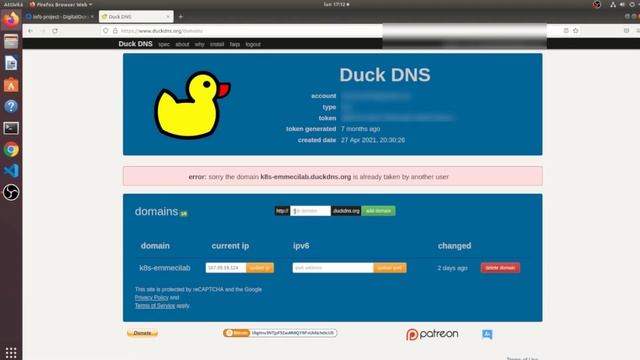This screenshot has width=640, height=360.
Task: Select the Duck DNS tab
Action: [x=136, y=17]
